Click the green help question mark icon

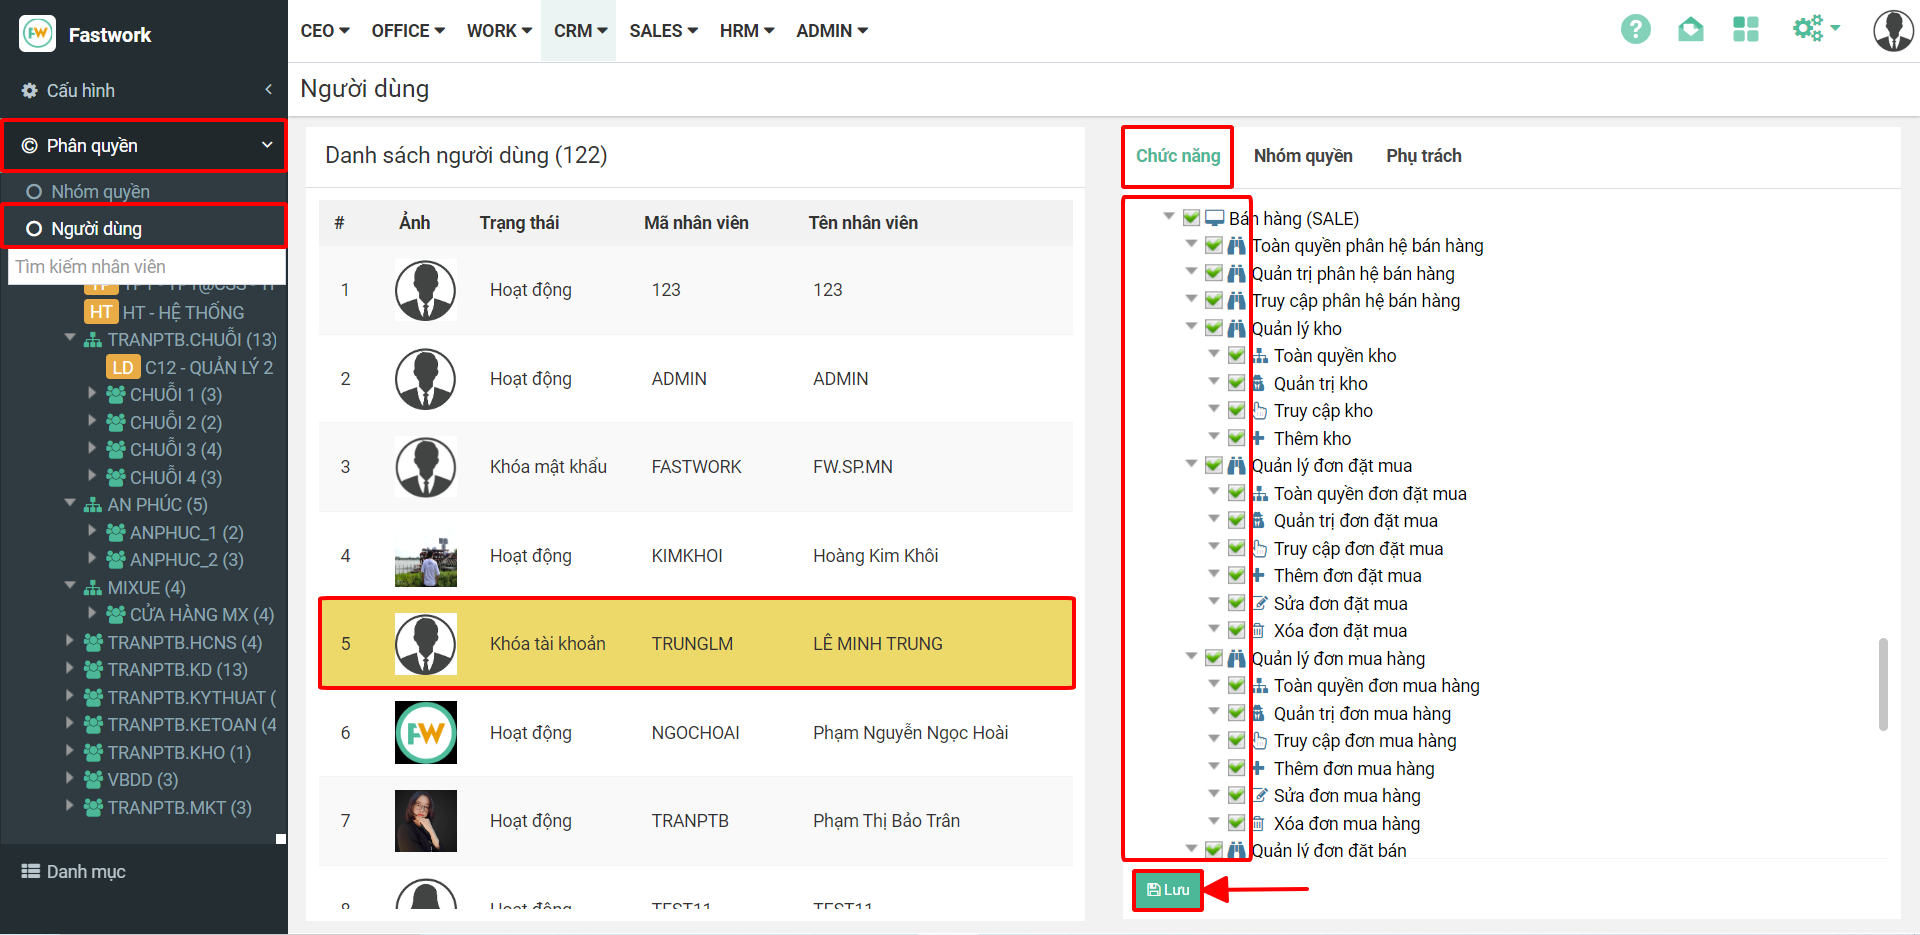point(1635,30)
